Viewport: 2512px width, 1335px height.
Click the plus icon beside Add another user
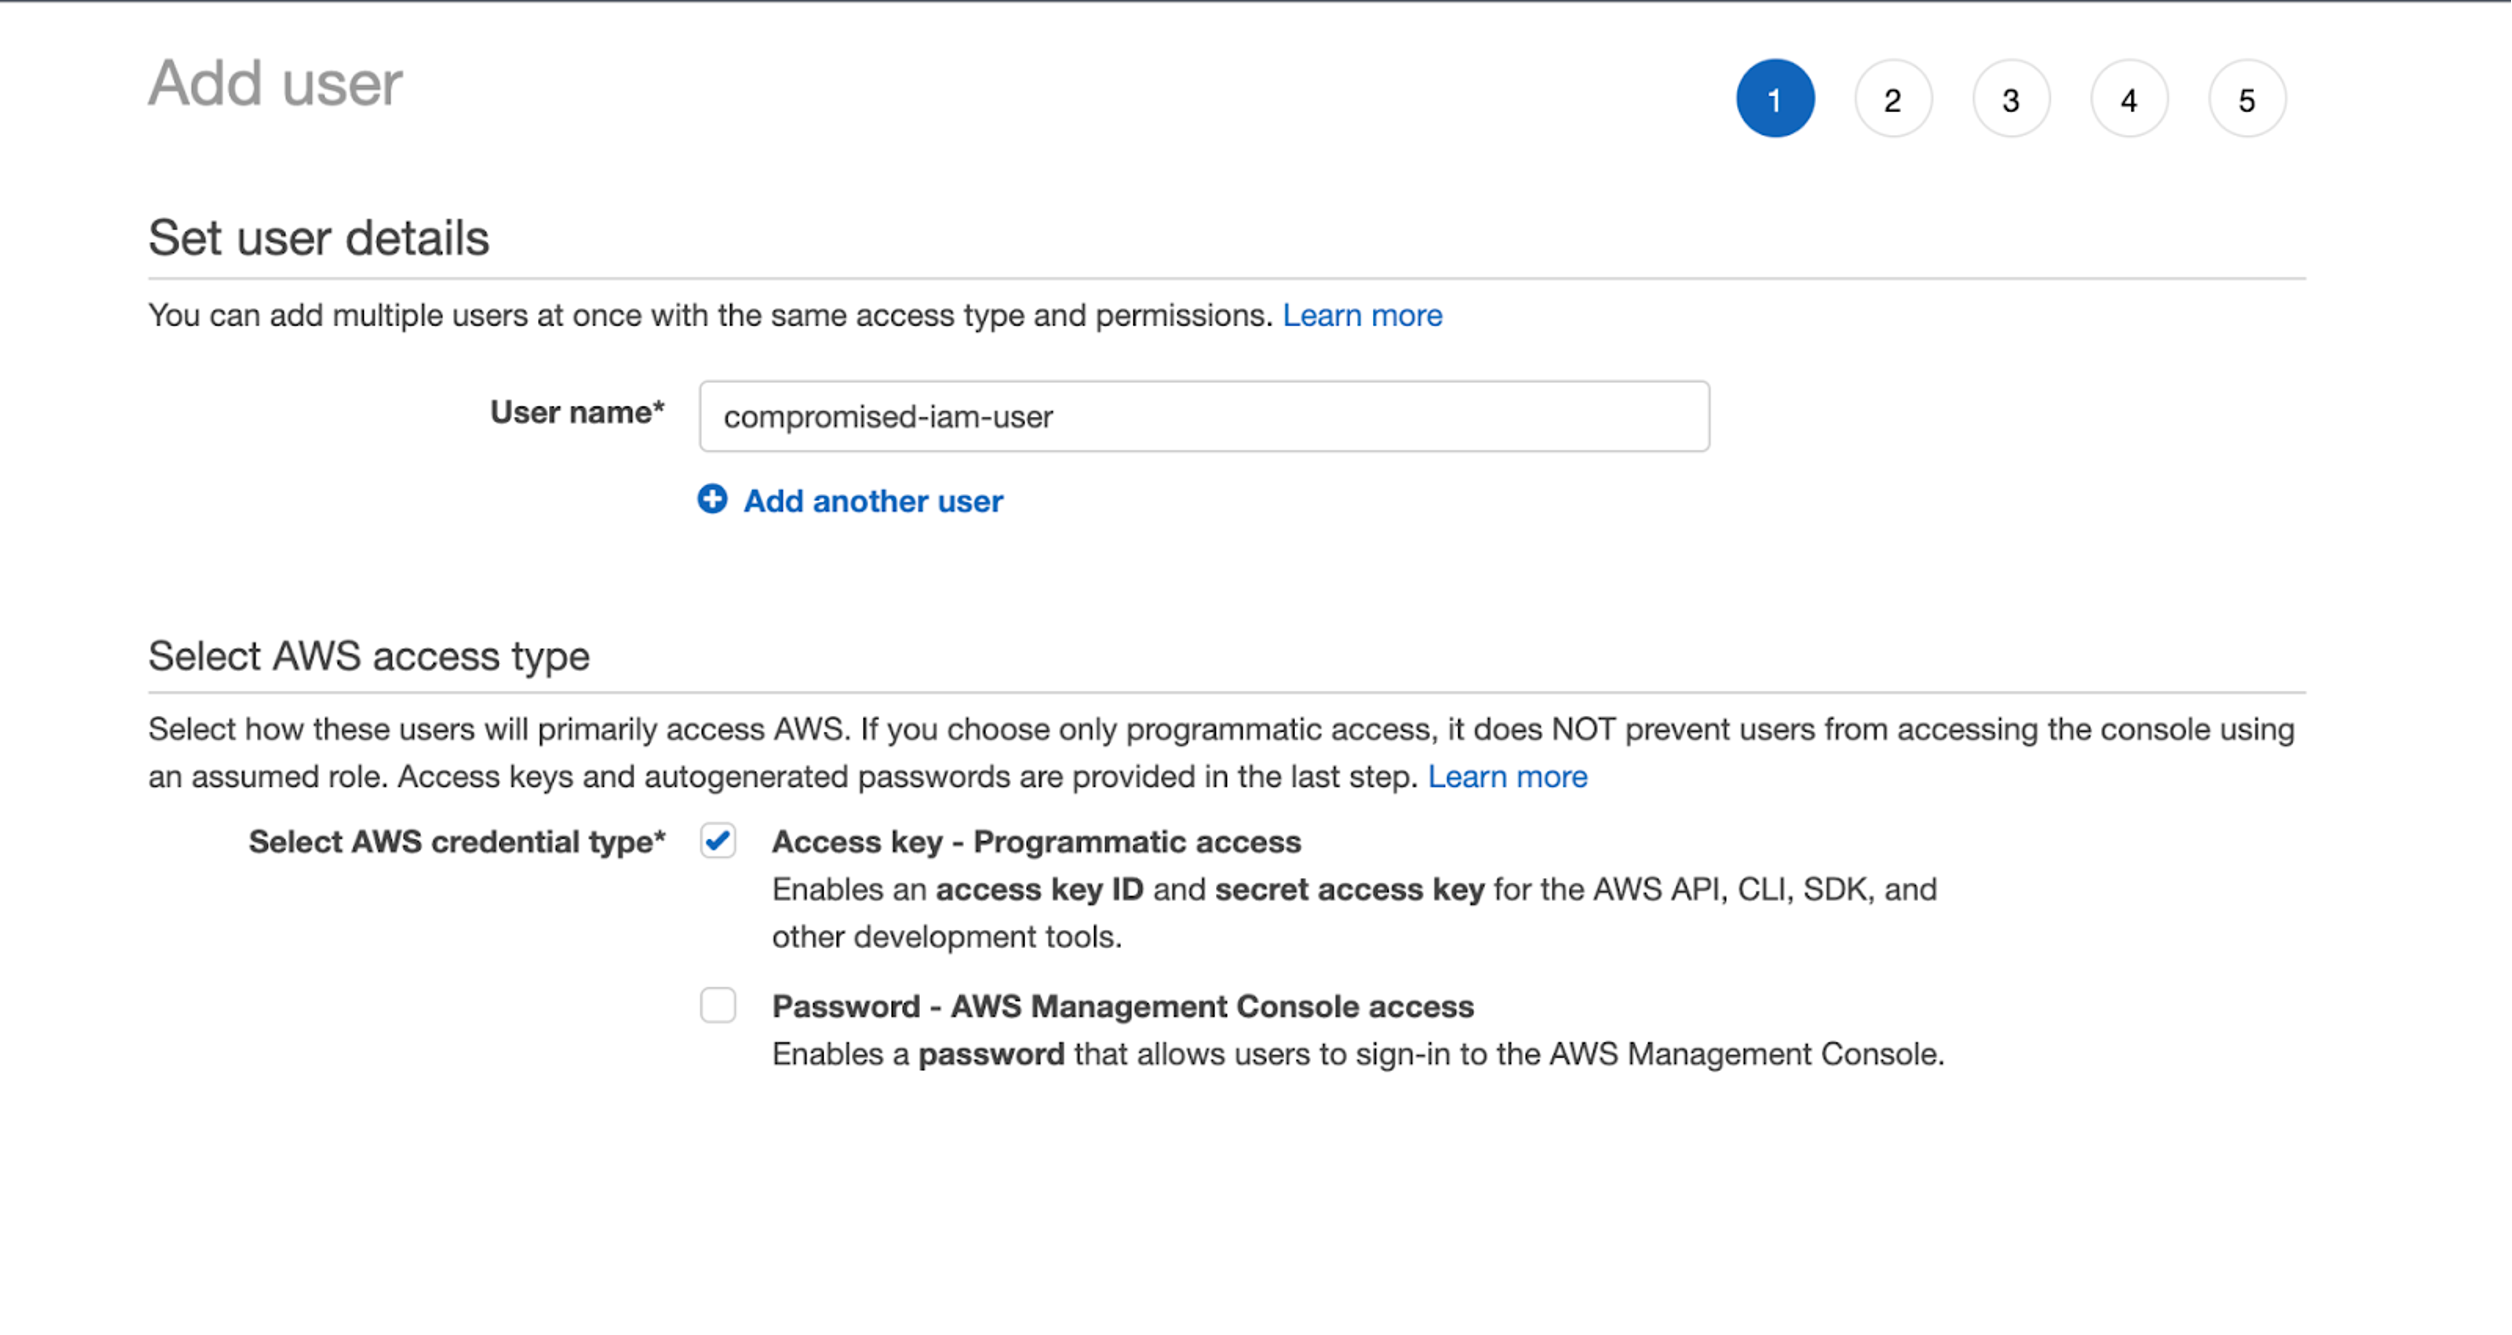click(712, 499)
